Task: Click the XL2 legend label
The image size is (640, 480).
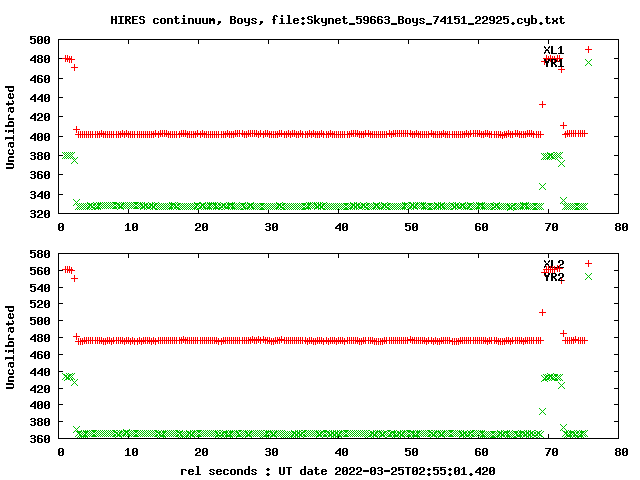Action: 553,264
